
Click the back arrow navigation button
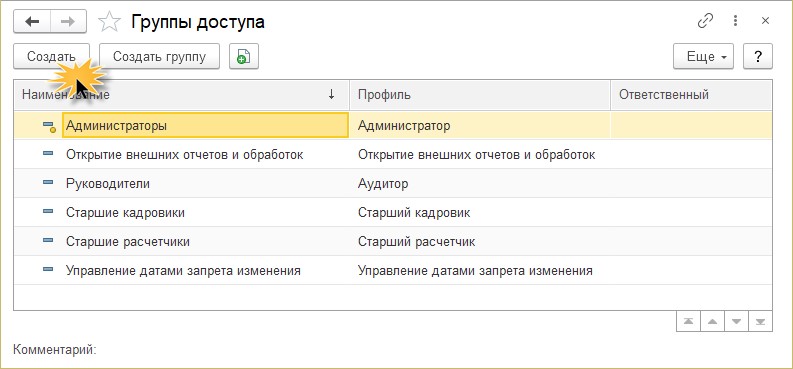click(32, 22)
